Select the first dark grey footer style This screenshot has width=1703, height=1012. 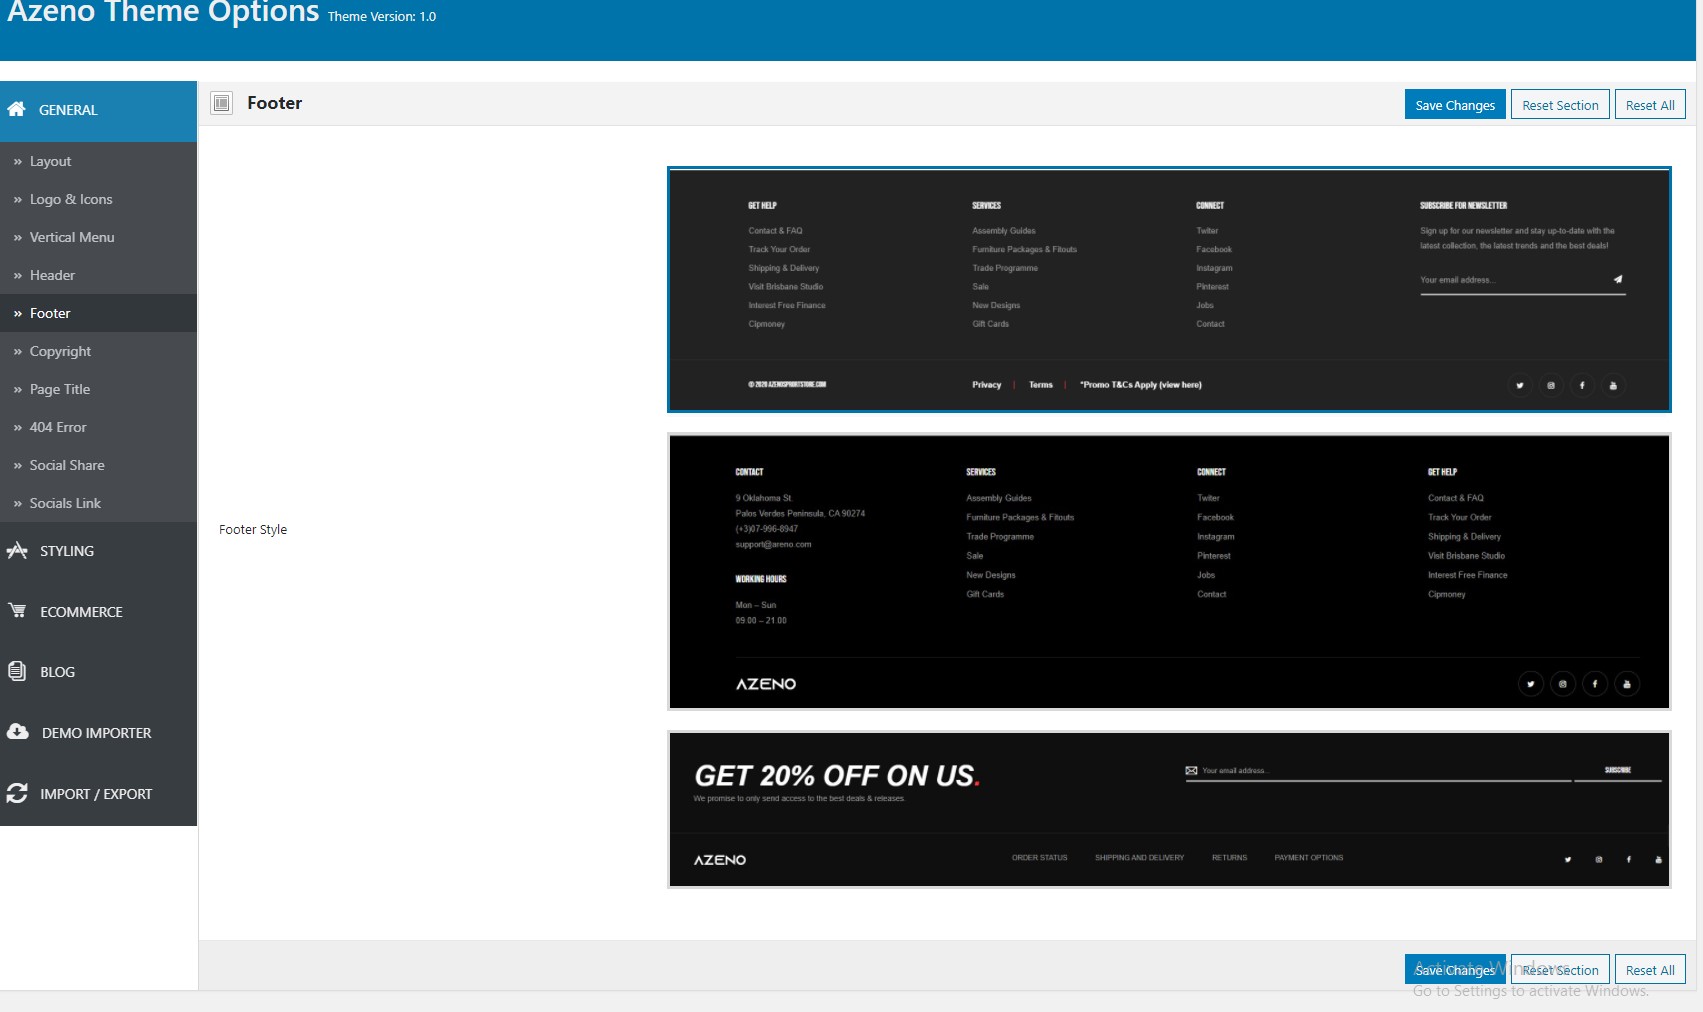click(1169, 289)
